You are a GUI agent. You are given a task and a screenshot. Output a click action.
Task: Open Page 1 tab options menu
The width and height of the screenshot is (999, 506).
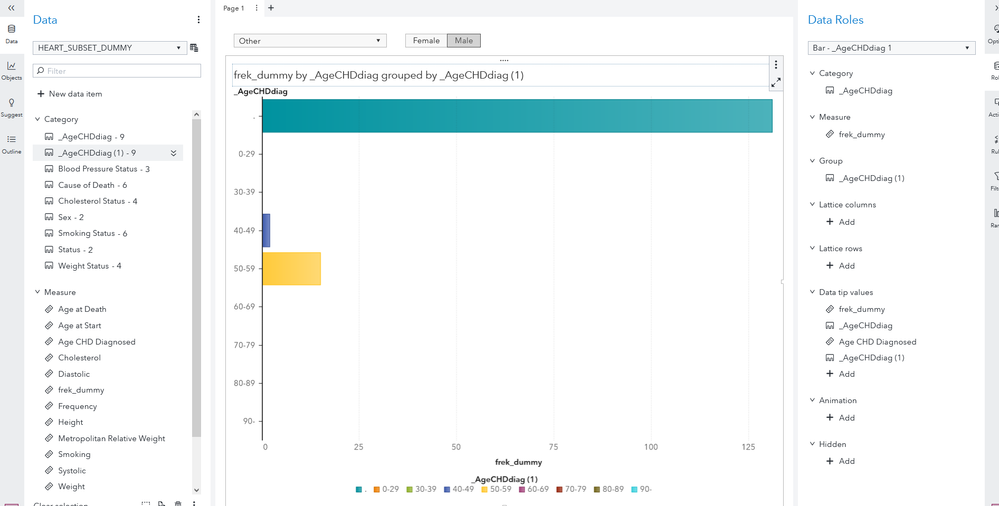[x=256, y=8]
